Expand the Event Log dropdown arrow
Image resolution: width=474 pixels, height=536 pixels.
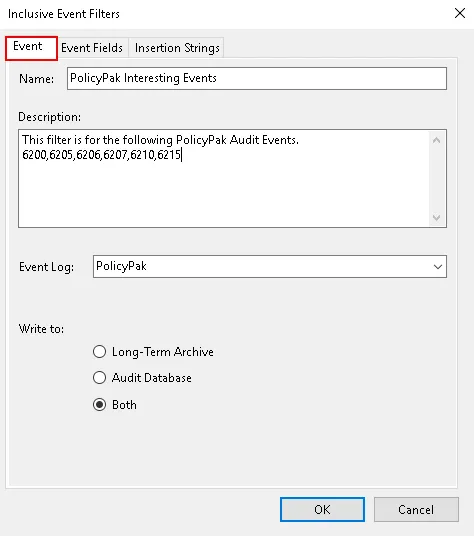click(x=438, y=267)
